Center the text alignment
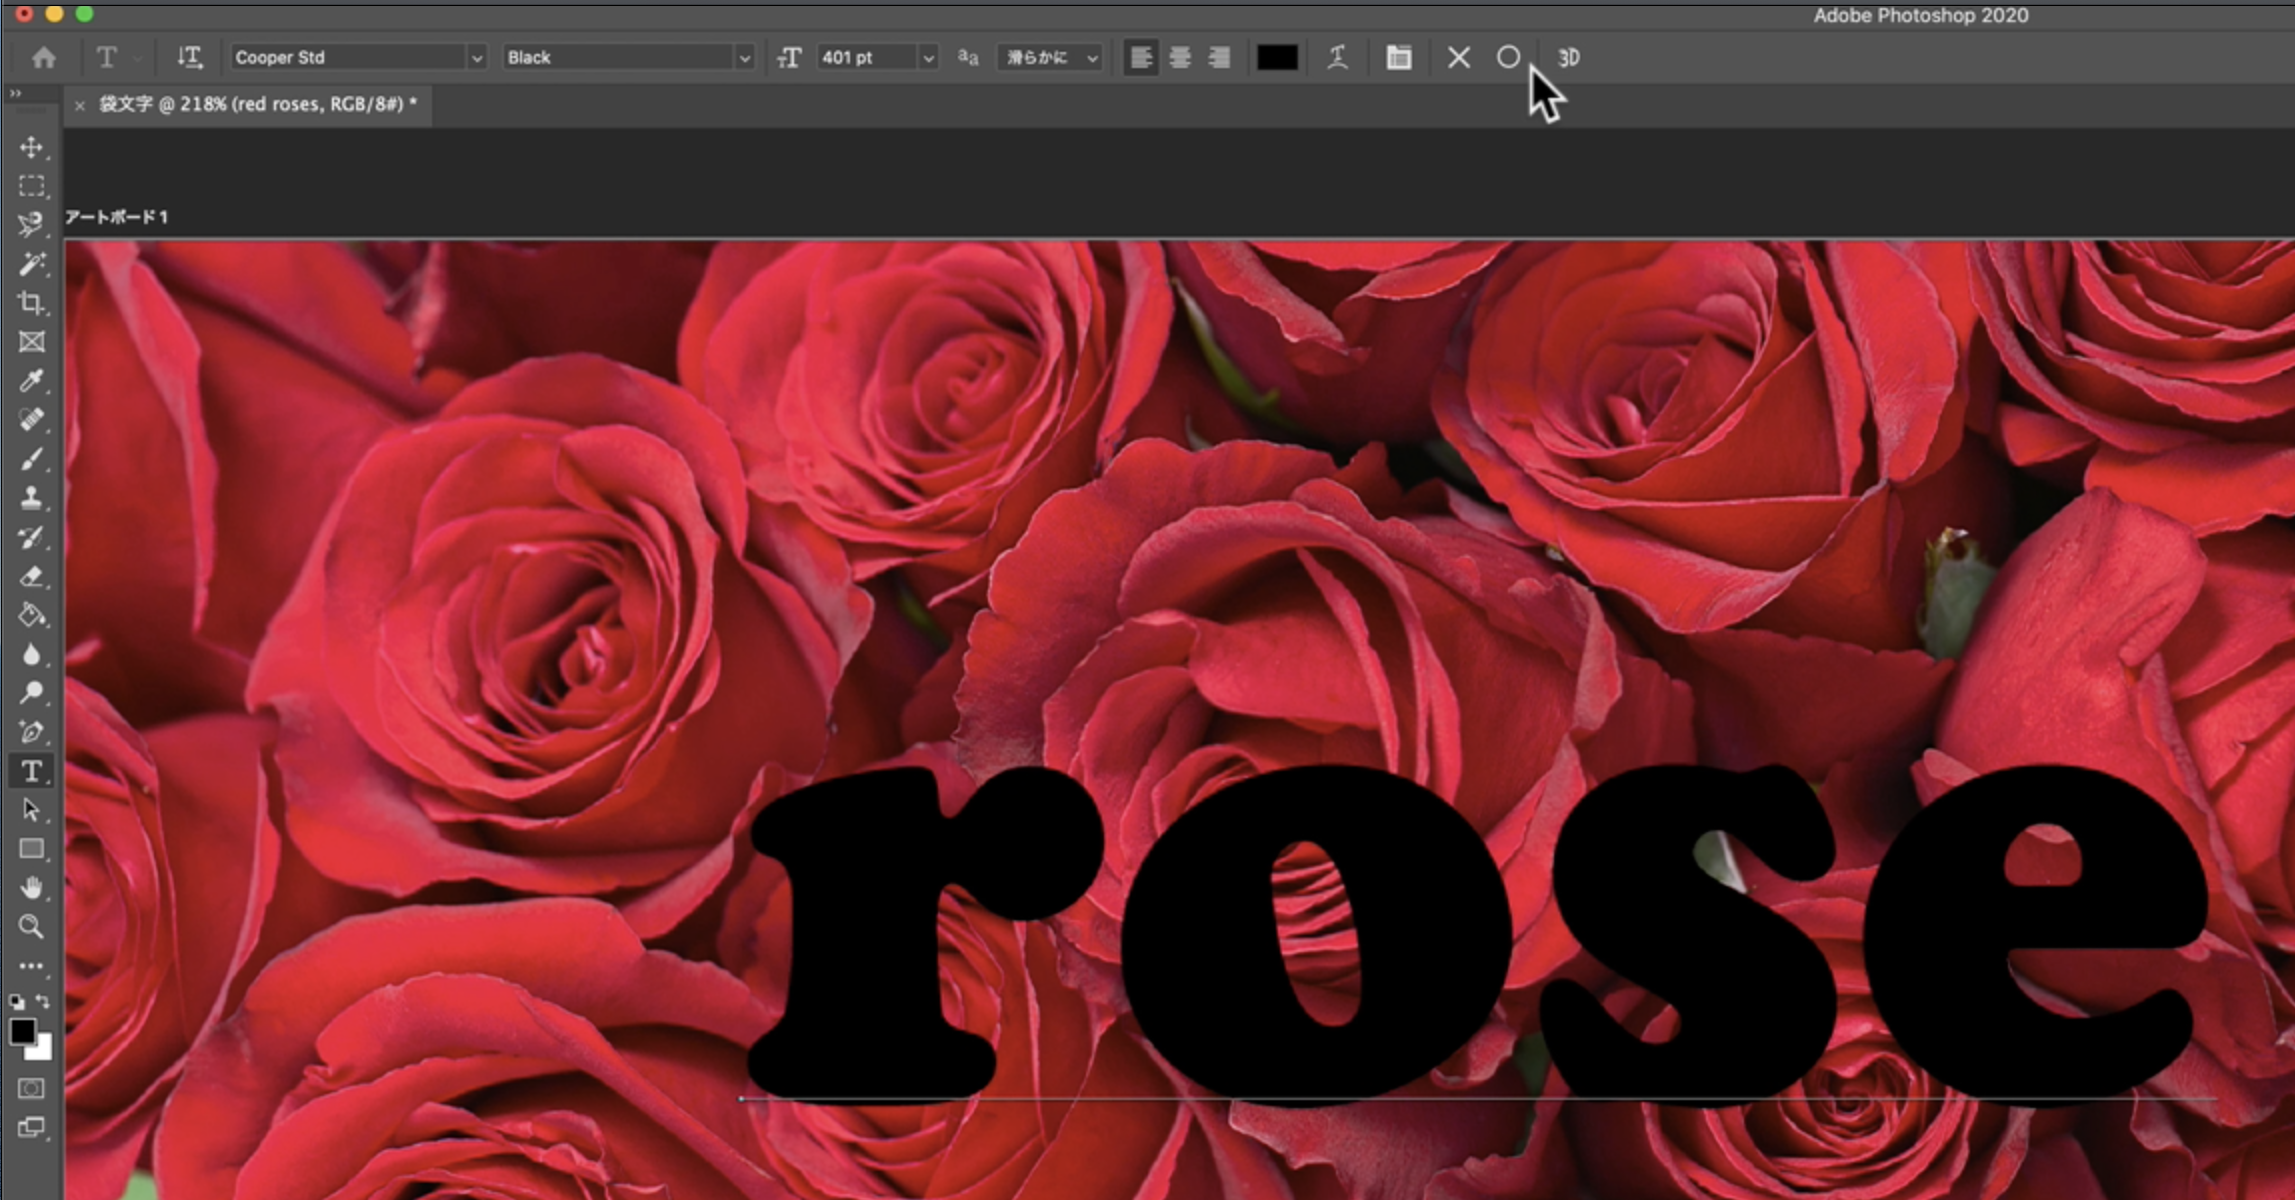The image size is (2295, 1200). pos(1180,57)
